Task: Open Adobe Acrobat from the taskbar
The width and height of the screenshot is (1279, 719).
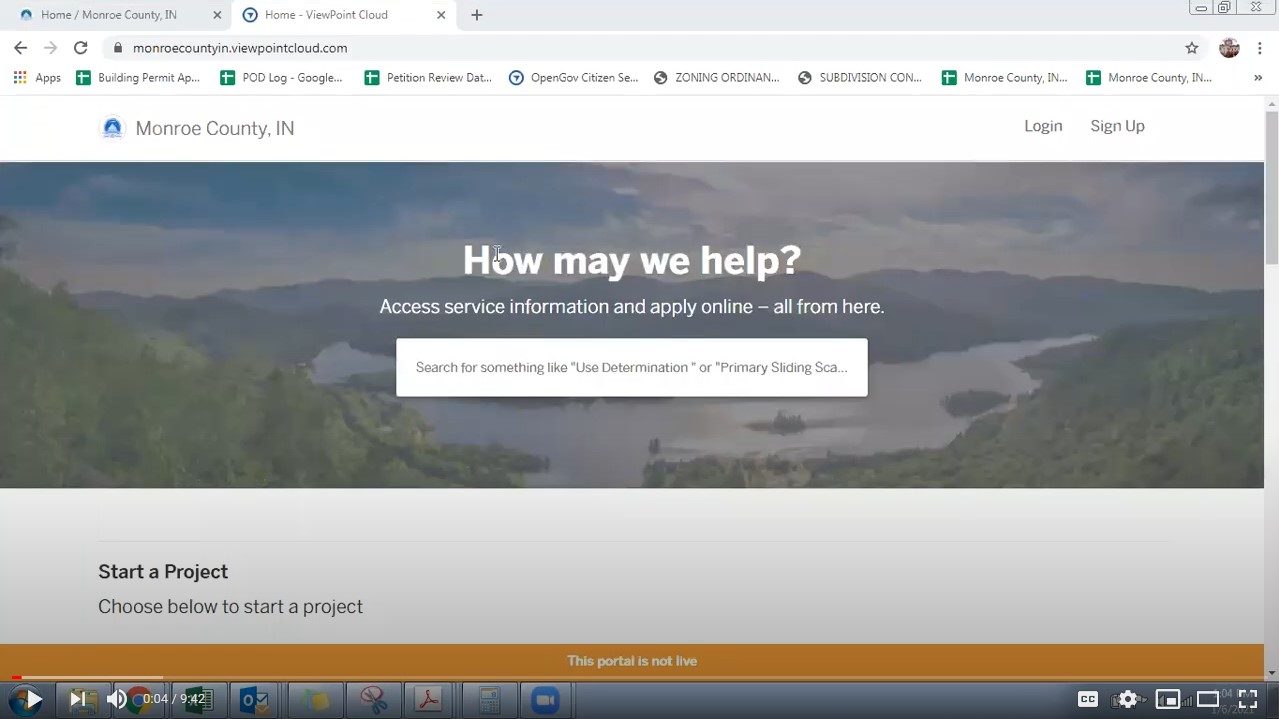Action: [x=429, y=698]
